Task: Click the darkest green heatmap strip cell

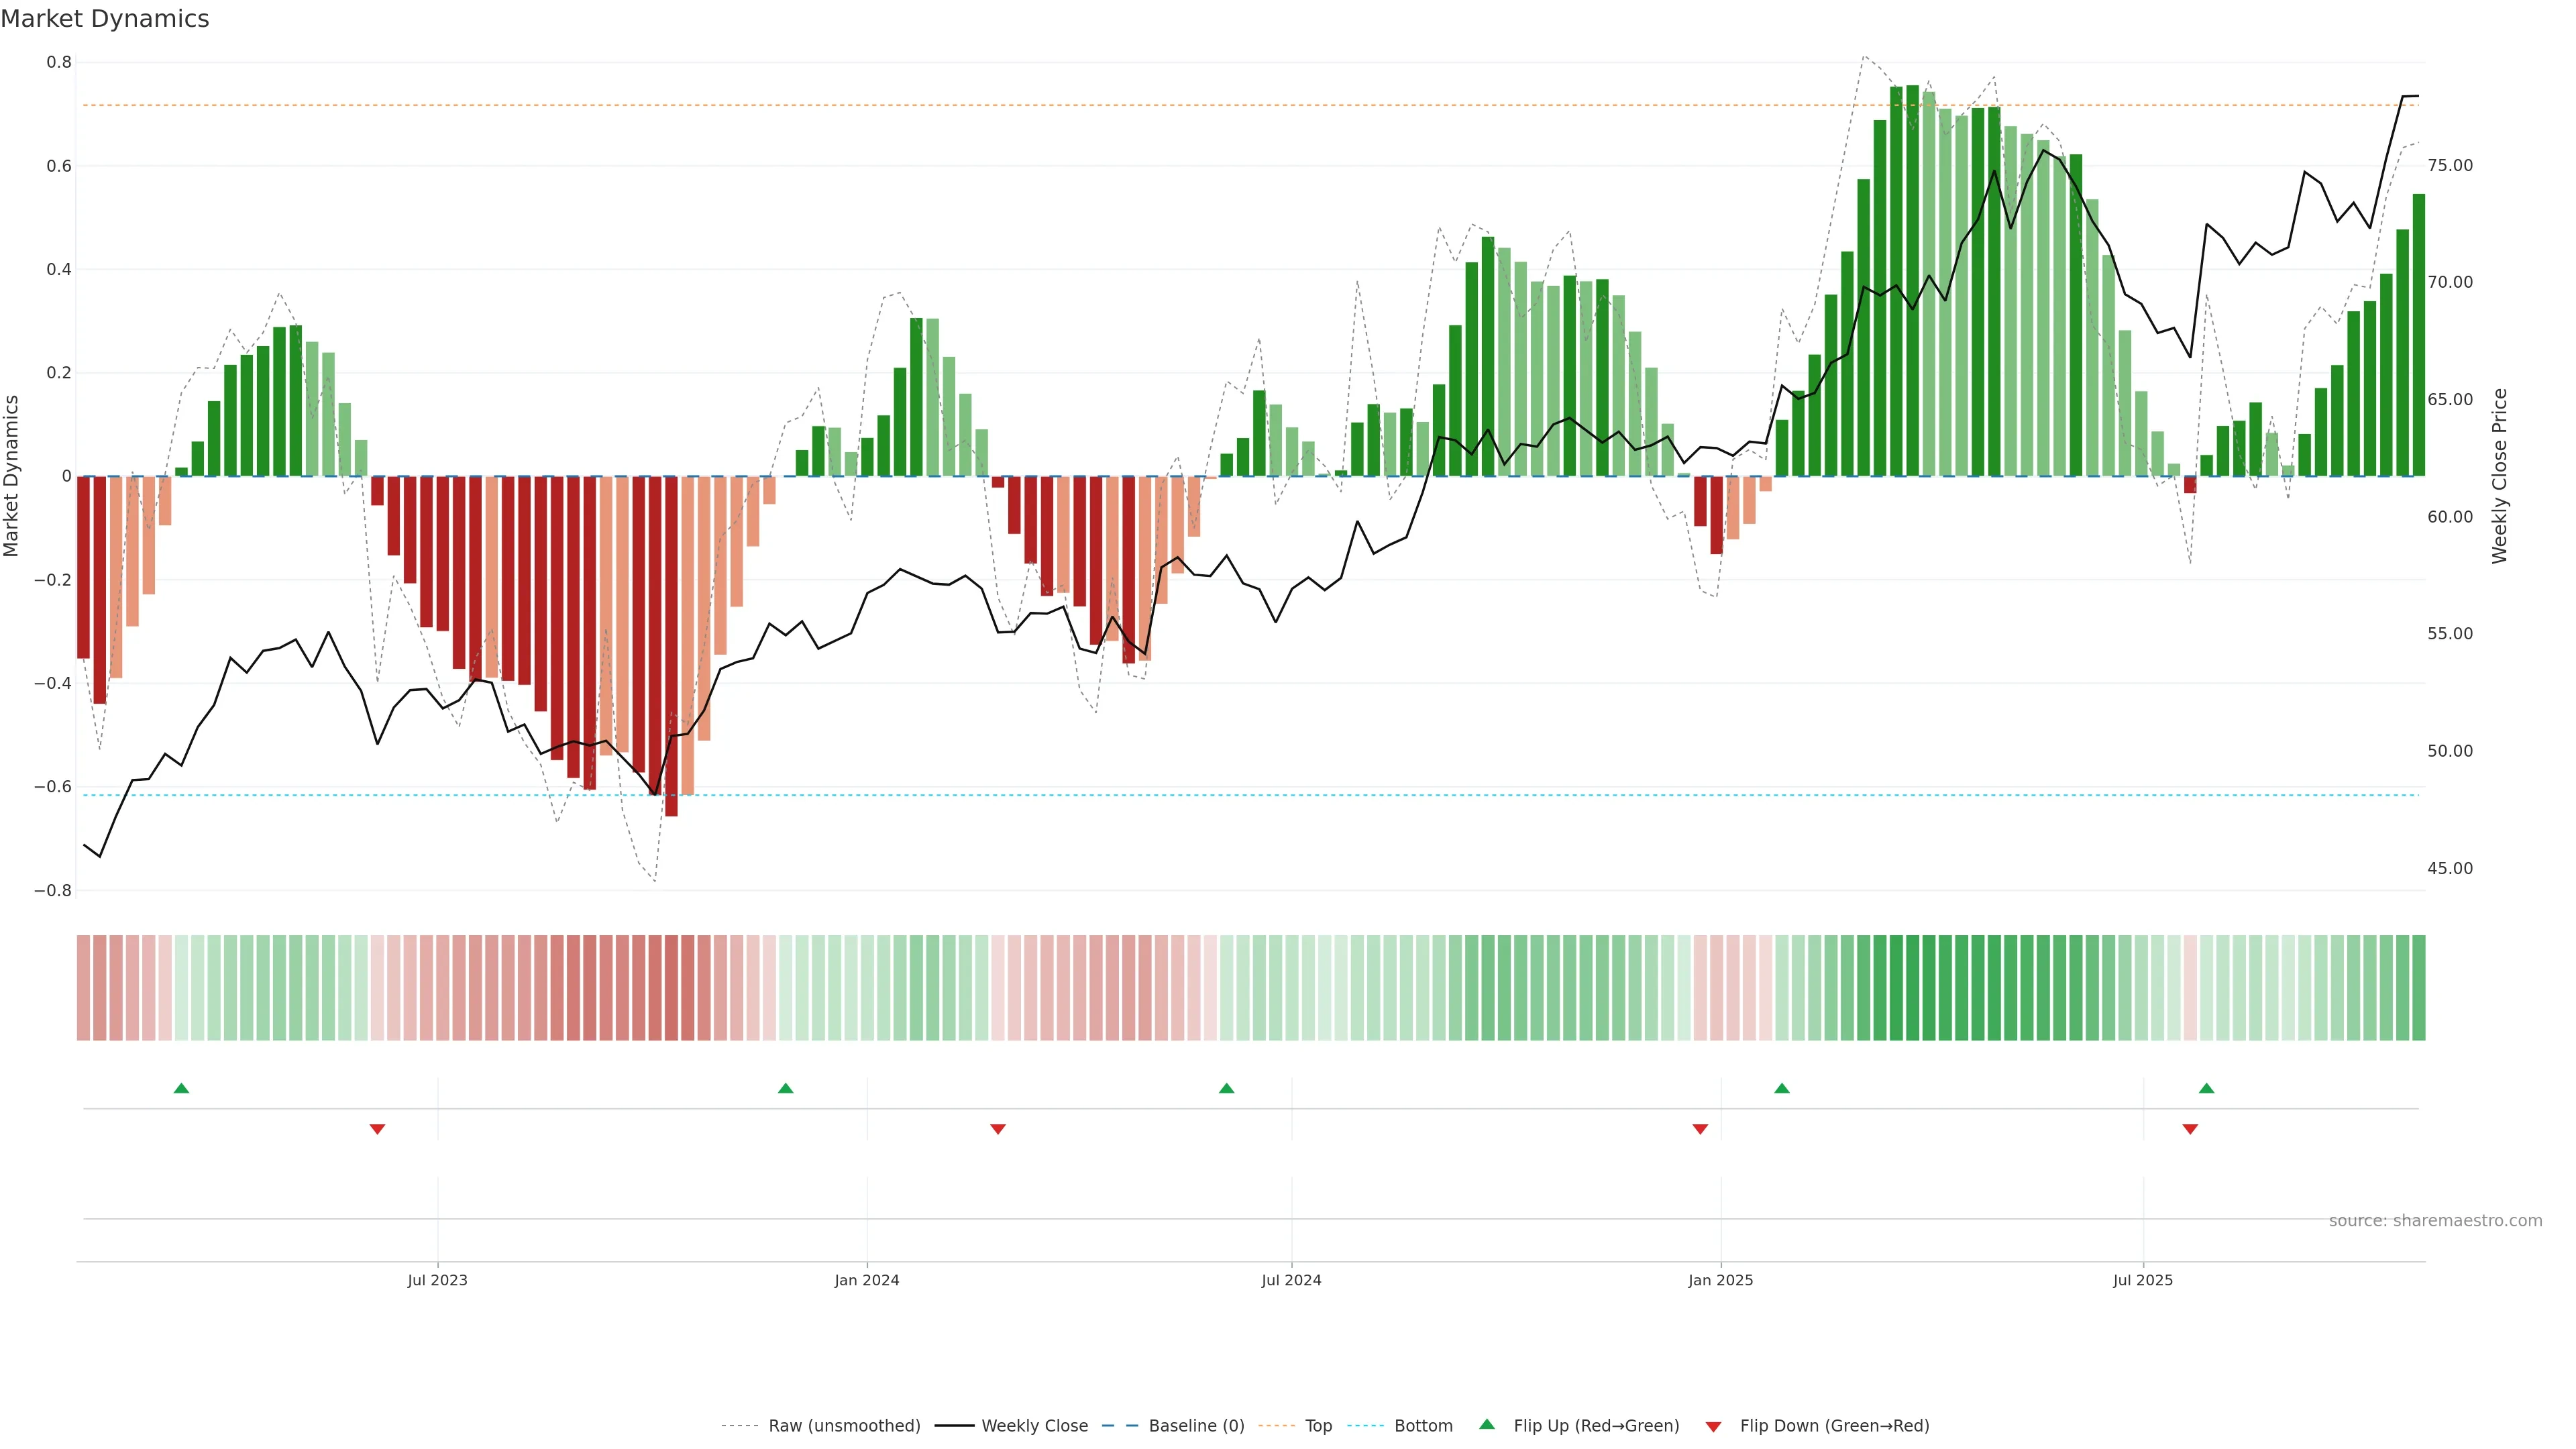Action: pos(1912,988)
